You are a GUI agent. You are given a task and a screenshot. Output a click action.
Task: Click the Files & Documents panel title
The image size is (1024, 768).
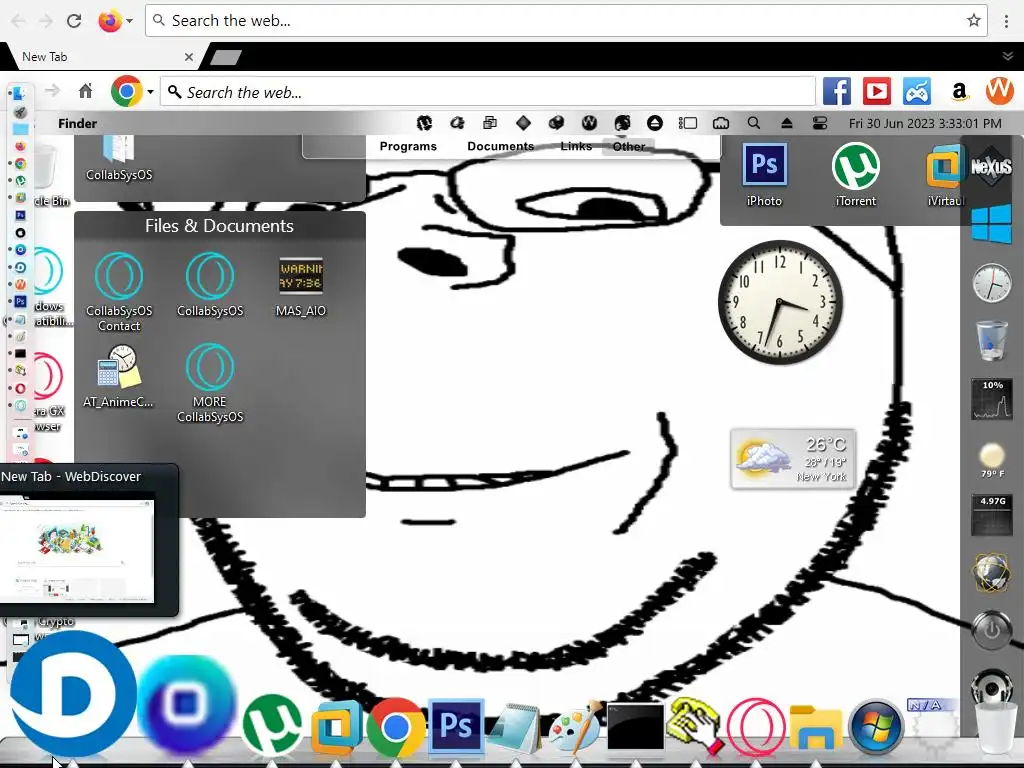(x=219, y=226)
